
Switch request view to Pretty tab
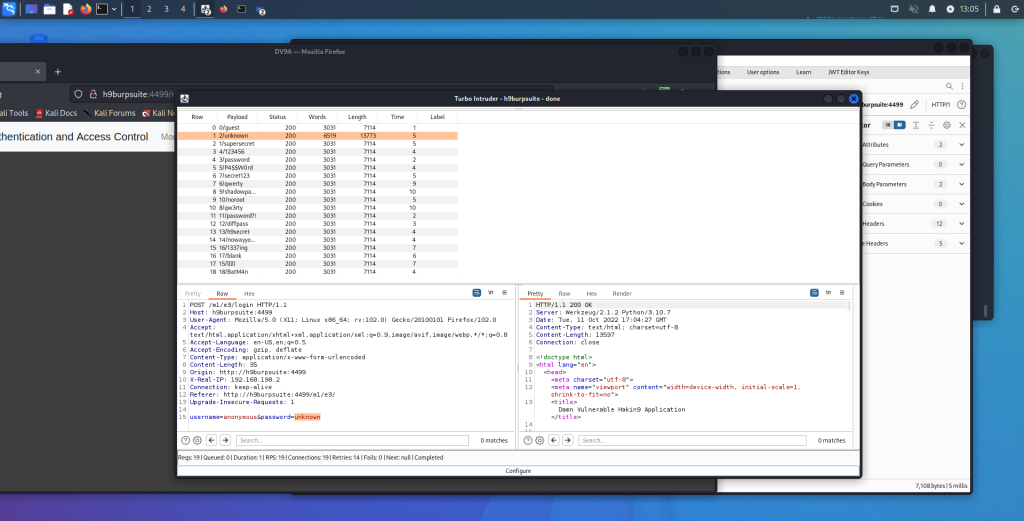(x=193, y=294)
